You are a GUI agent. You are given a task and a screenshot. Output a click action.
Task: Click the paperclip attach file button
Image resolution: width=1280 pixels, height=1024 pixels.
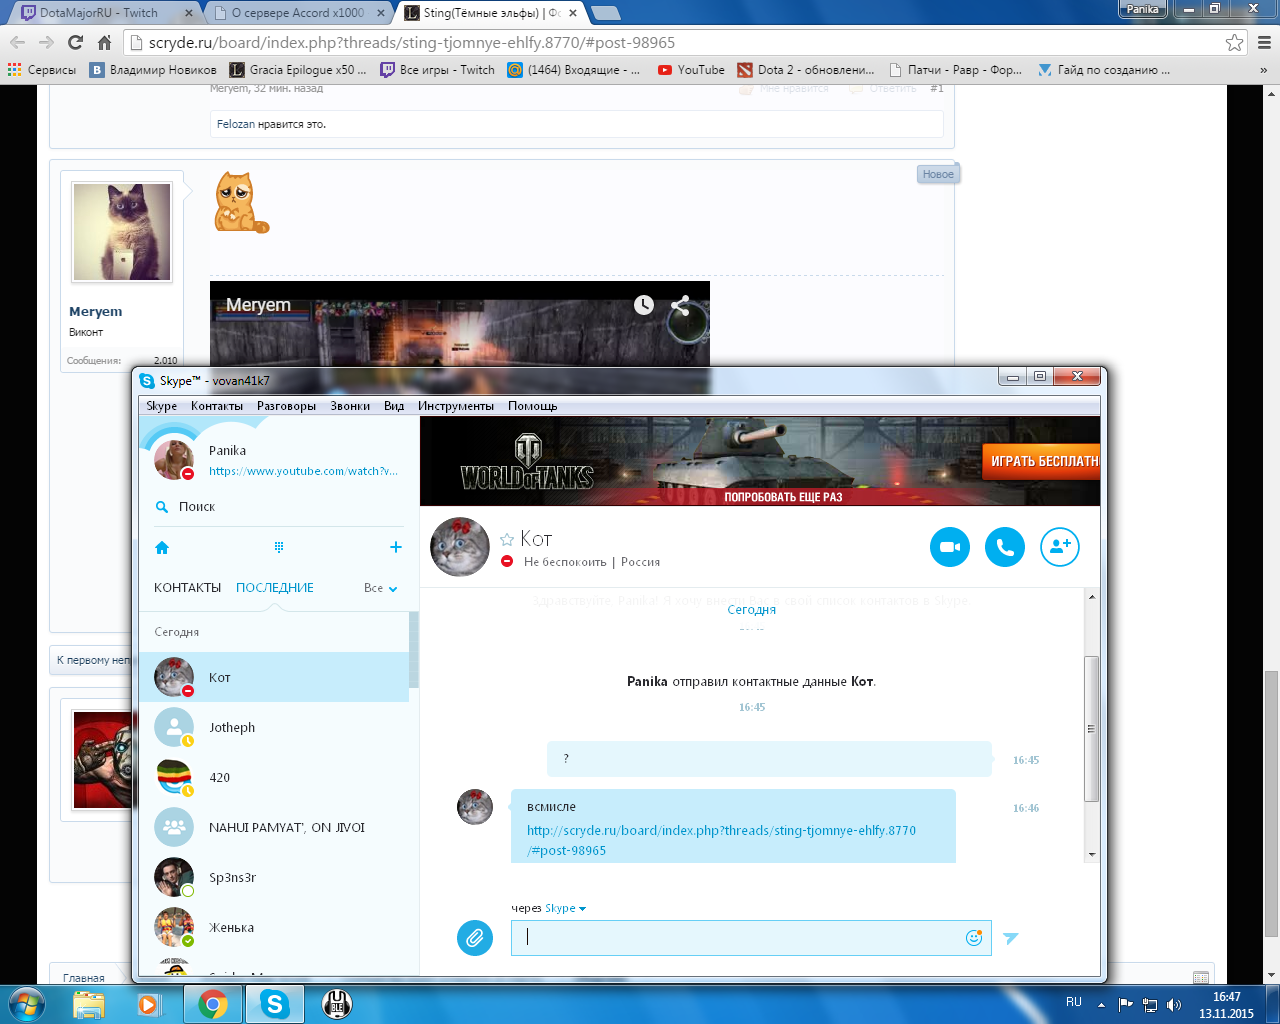[x=475, y=938]
